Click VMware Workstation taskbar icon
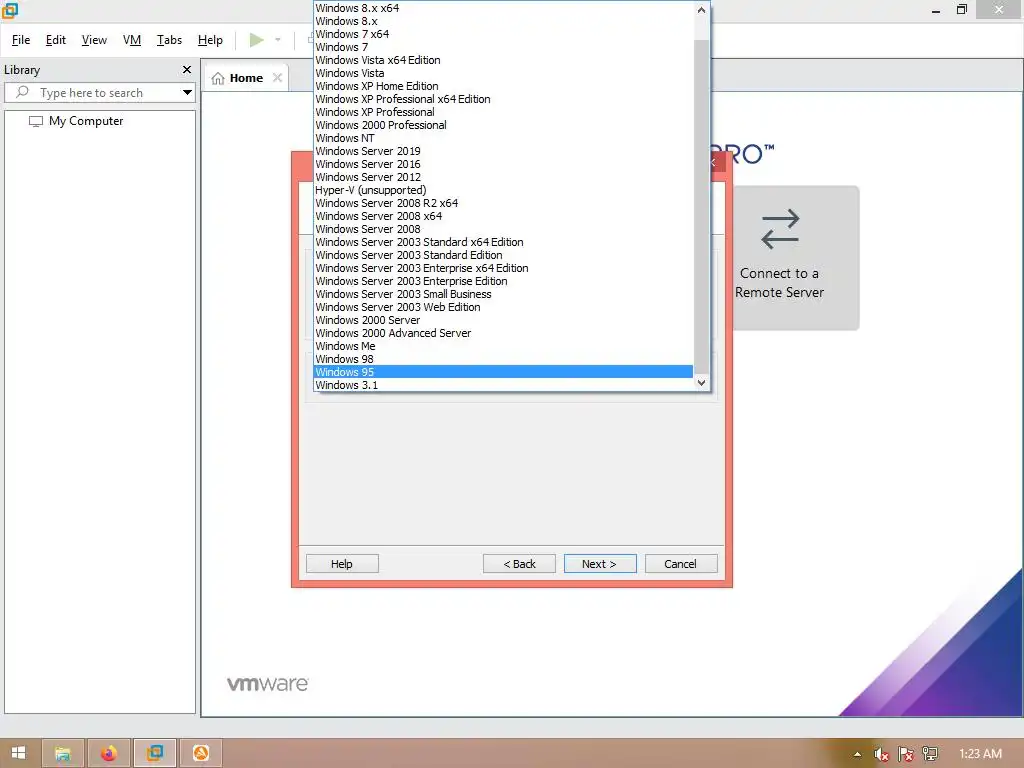This screenshot has width=1024, height=768. click(155, 754)
